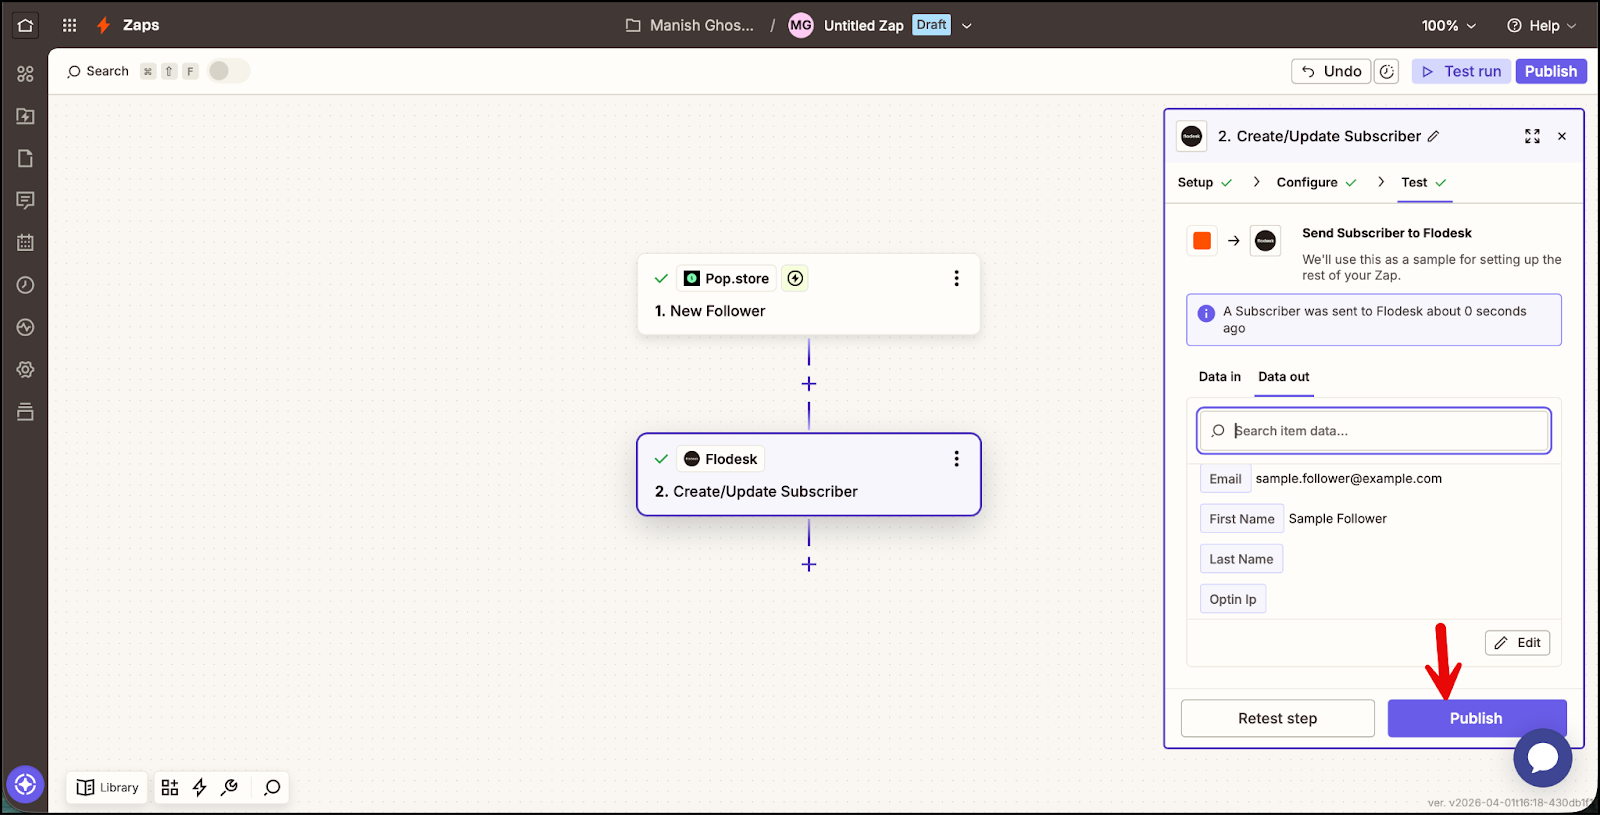
Task: Expand the Untitled Zap draft chevron
Action: pos(967,26)
